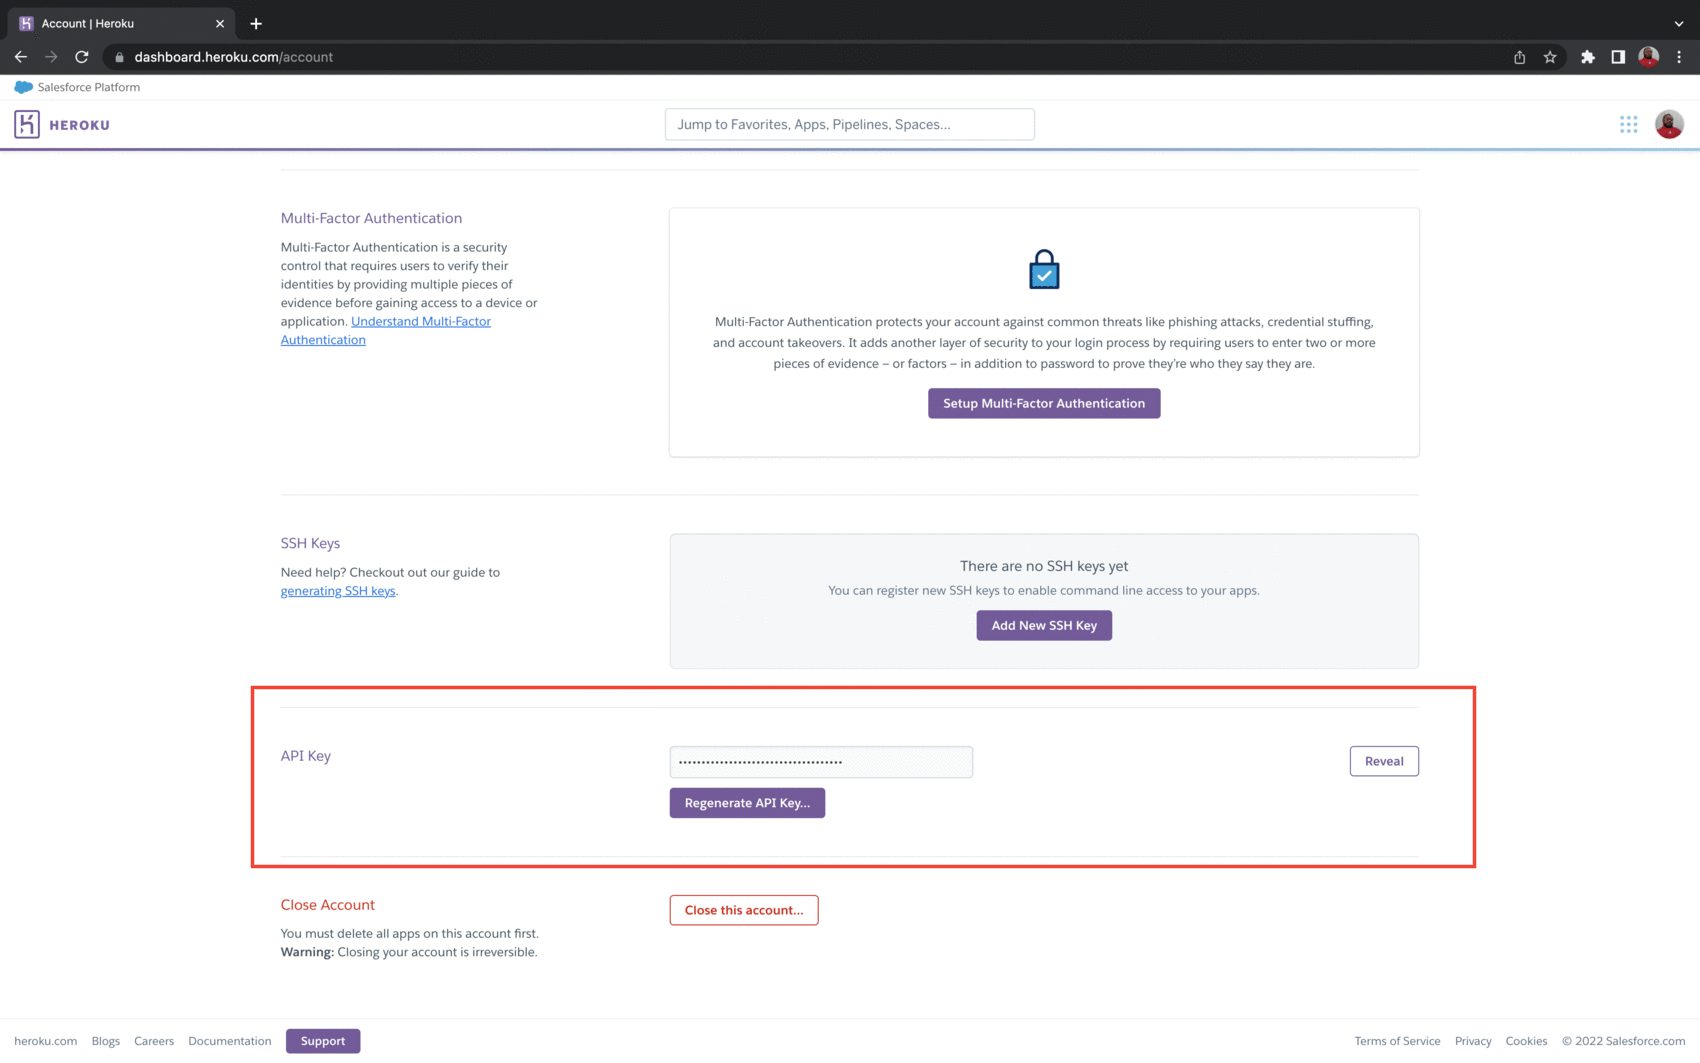The height and width of the screenshot is (1063, 1700).
Task: Click the Salesforce Platform cloud icon
Action: [x=22, y=87]
